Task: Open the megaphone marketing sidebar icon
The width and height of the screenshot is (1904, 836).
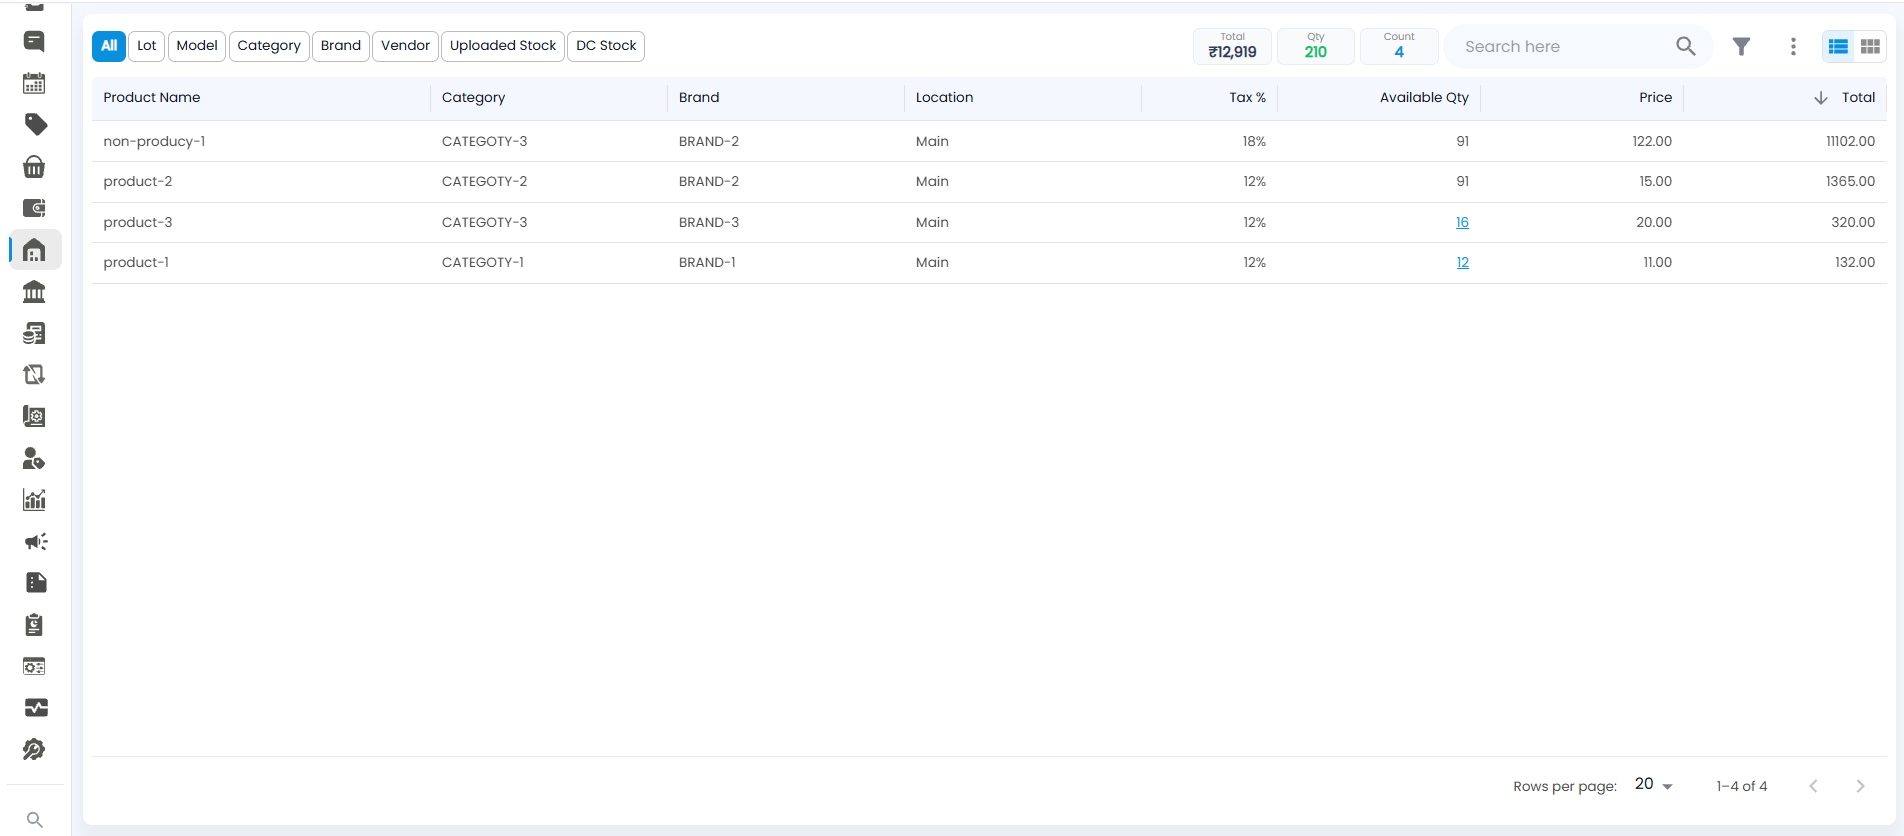Action: pos(36,541)
